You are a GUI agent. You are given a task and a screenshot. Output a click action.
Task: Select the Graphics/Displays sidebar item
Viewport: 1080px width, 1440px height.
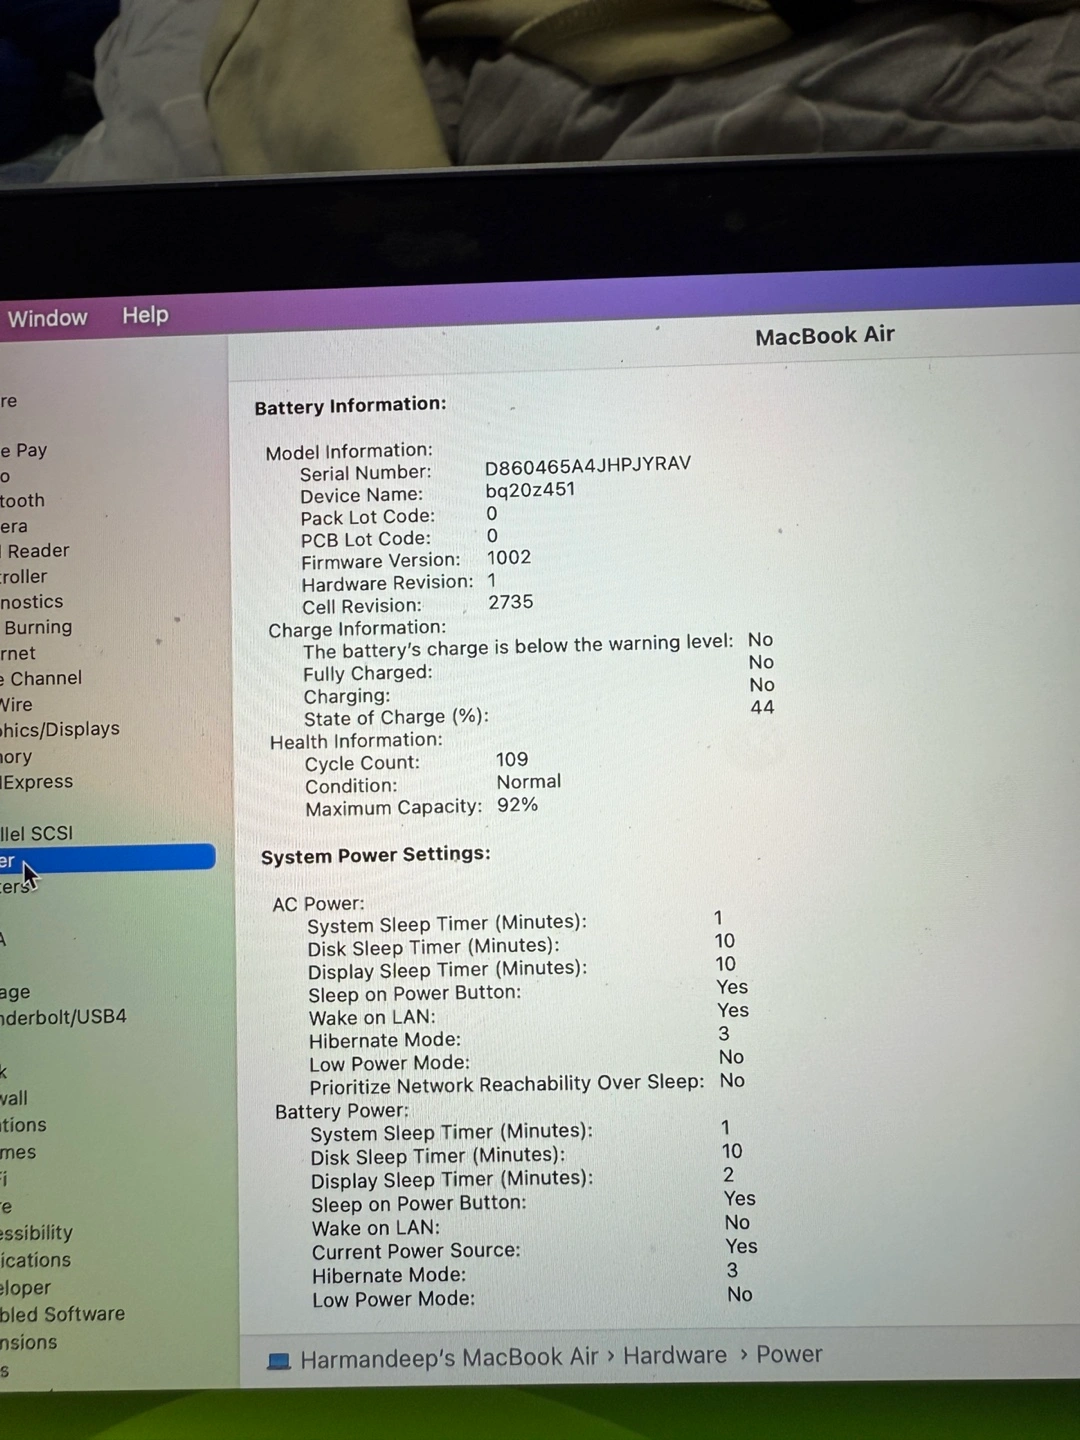[x=60, y=730]
